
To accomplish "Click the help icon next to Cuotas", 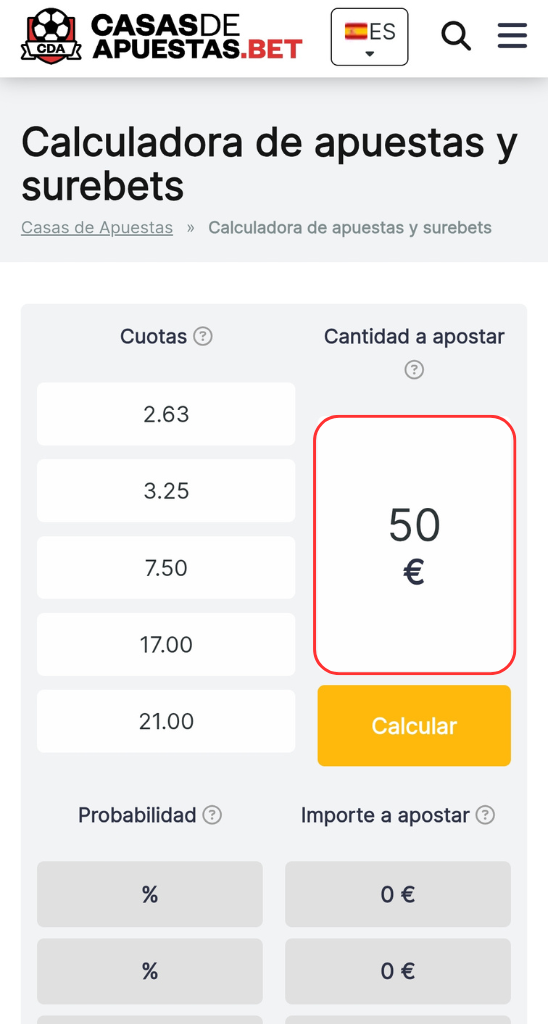I will tap(203, 337).
